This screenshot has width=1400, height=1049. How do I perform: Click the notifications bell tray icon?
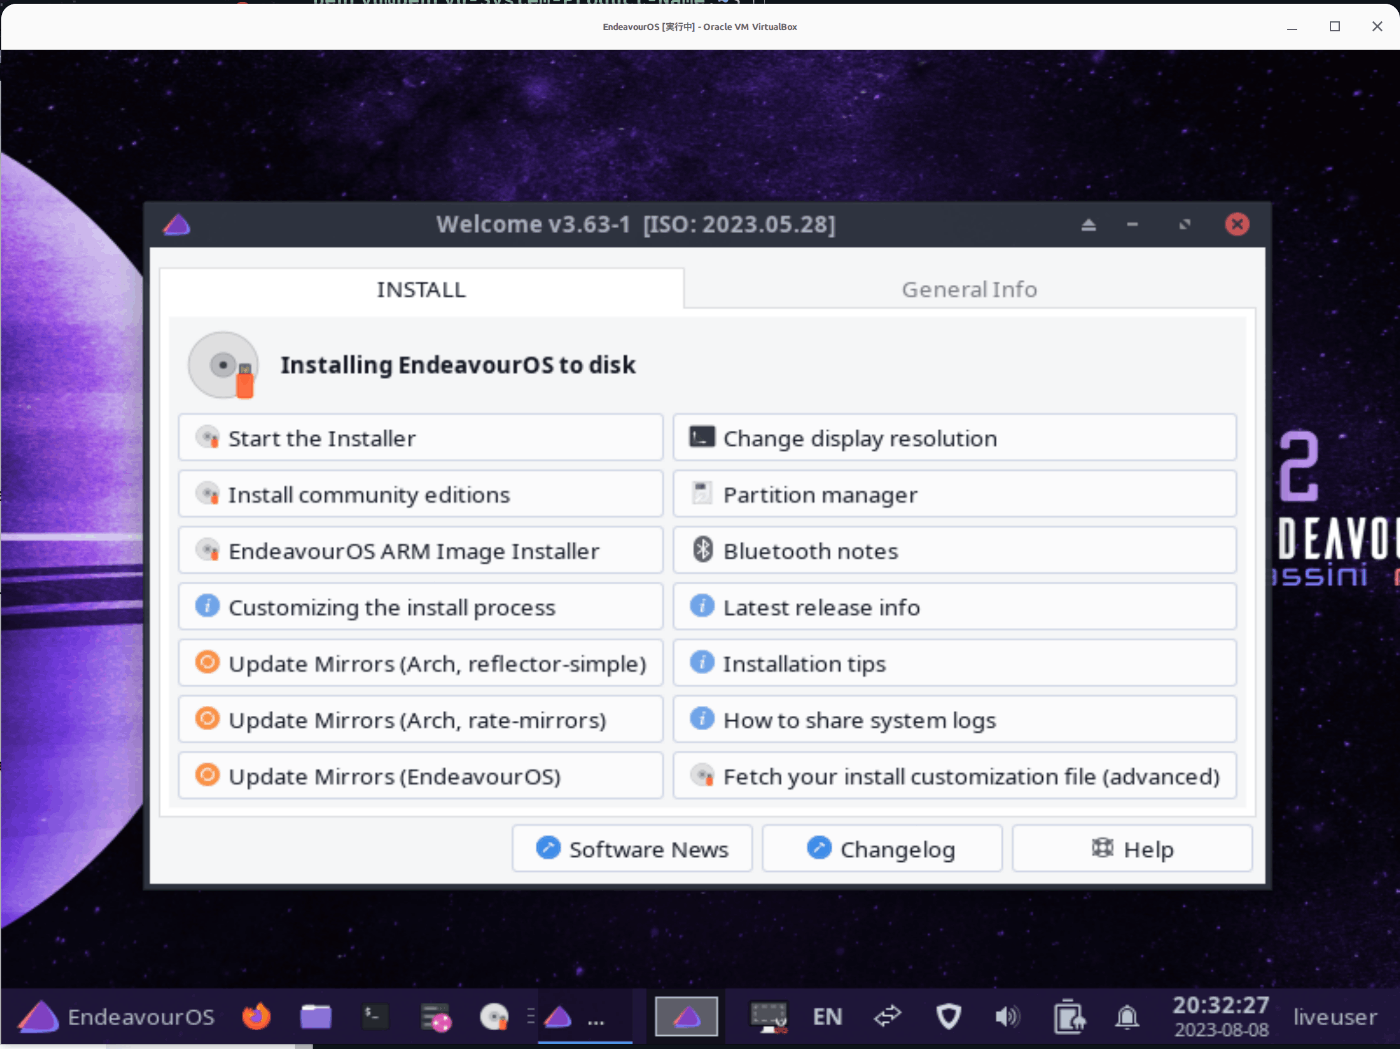(1127, 1017)
